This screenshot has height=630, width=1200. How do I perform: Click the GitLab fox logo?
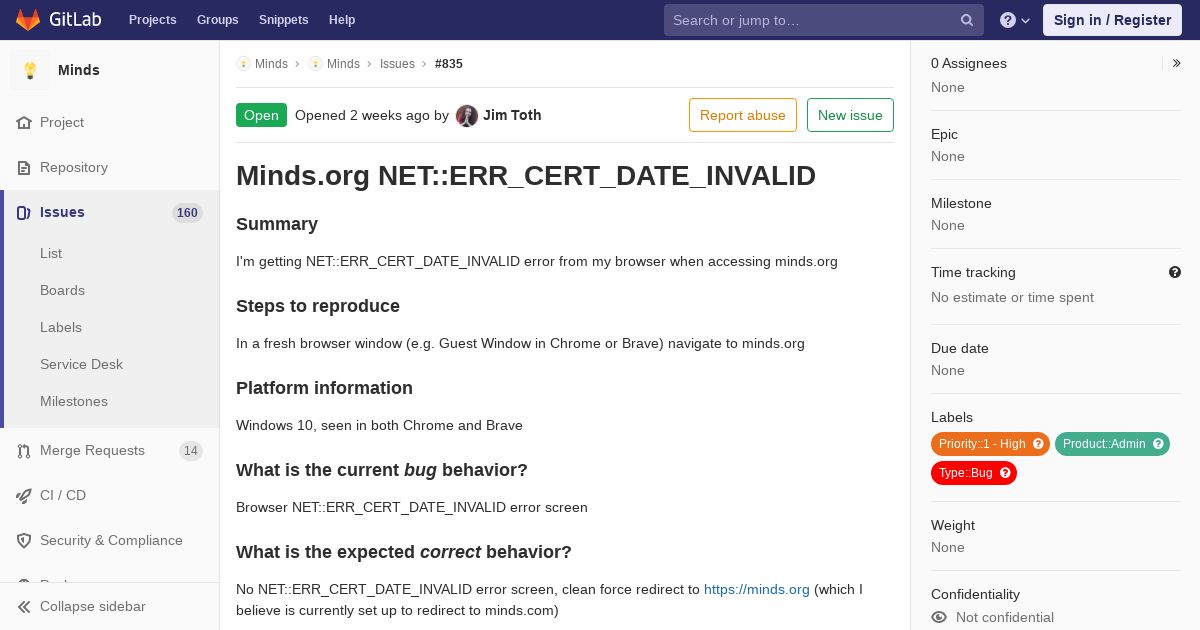(28, 20)
